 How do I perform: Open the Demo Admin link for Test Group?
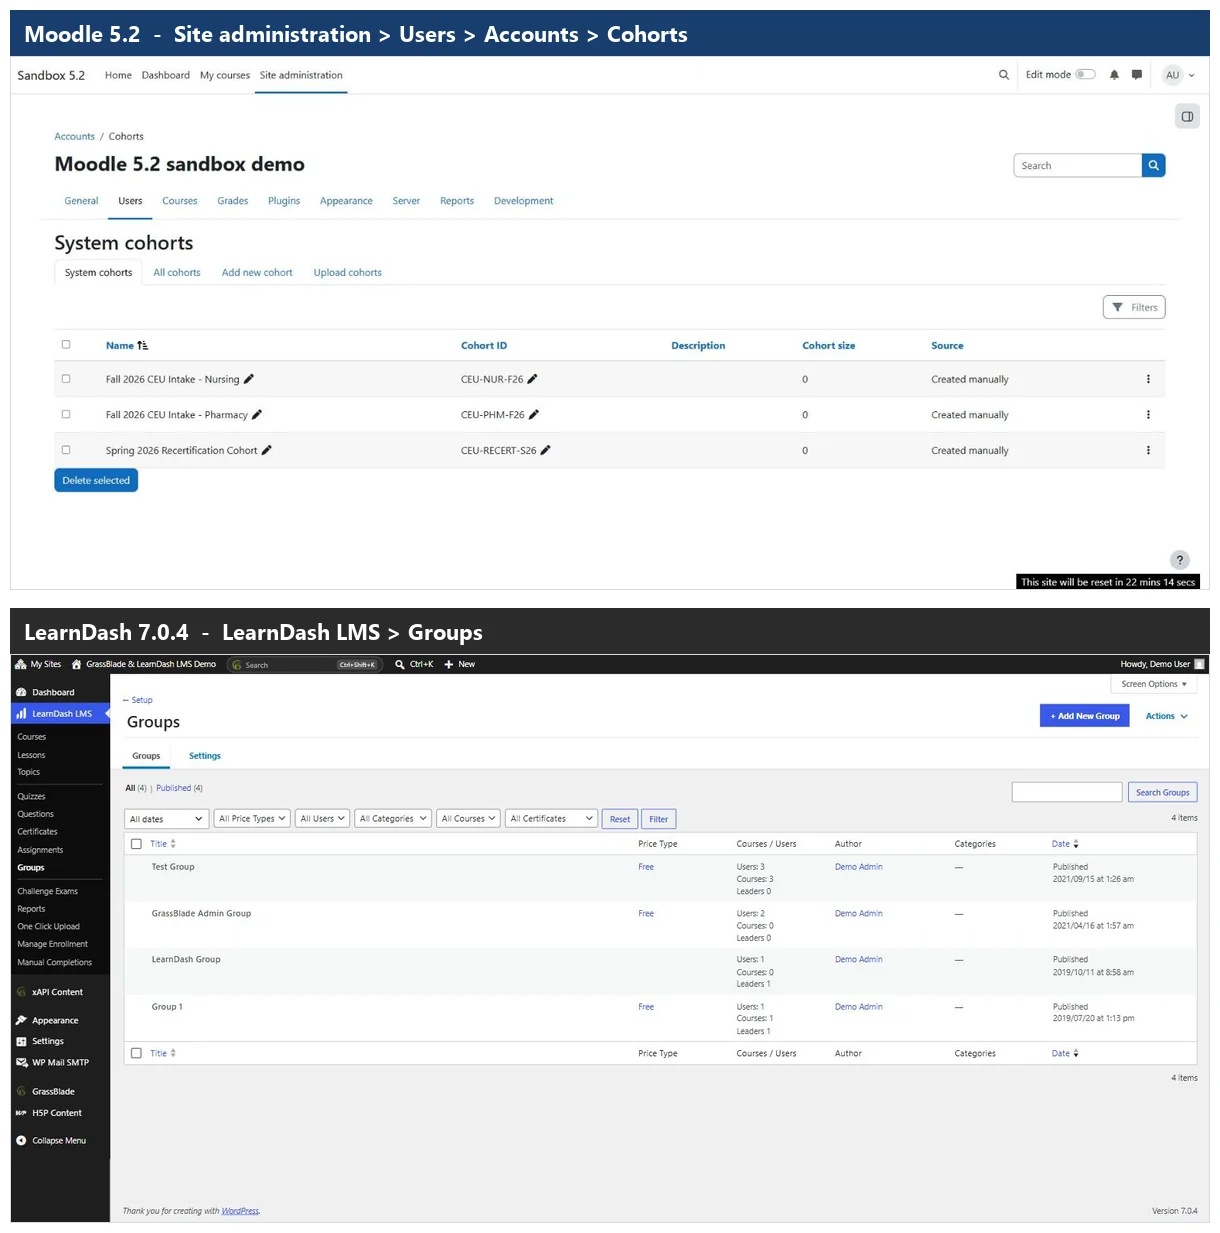click(x=859, y=867)
